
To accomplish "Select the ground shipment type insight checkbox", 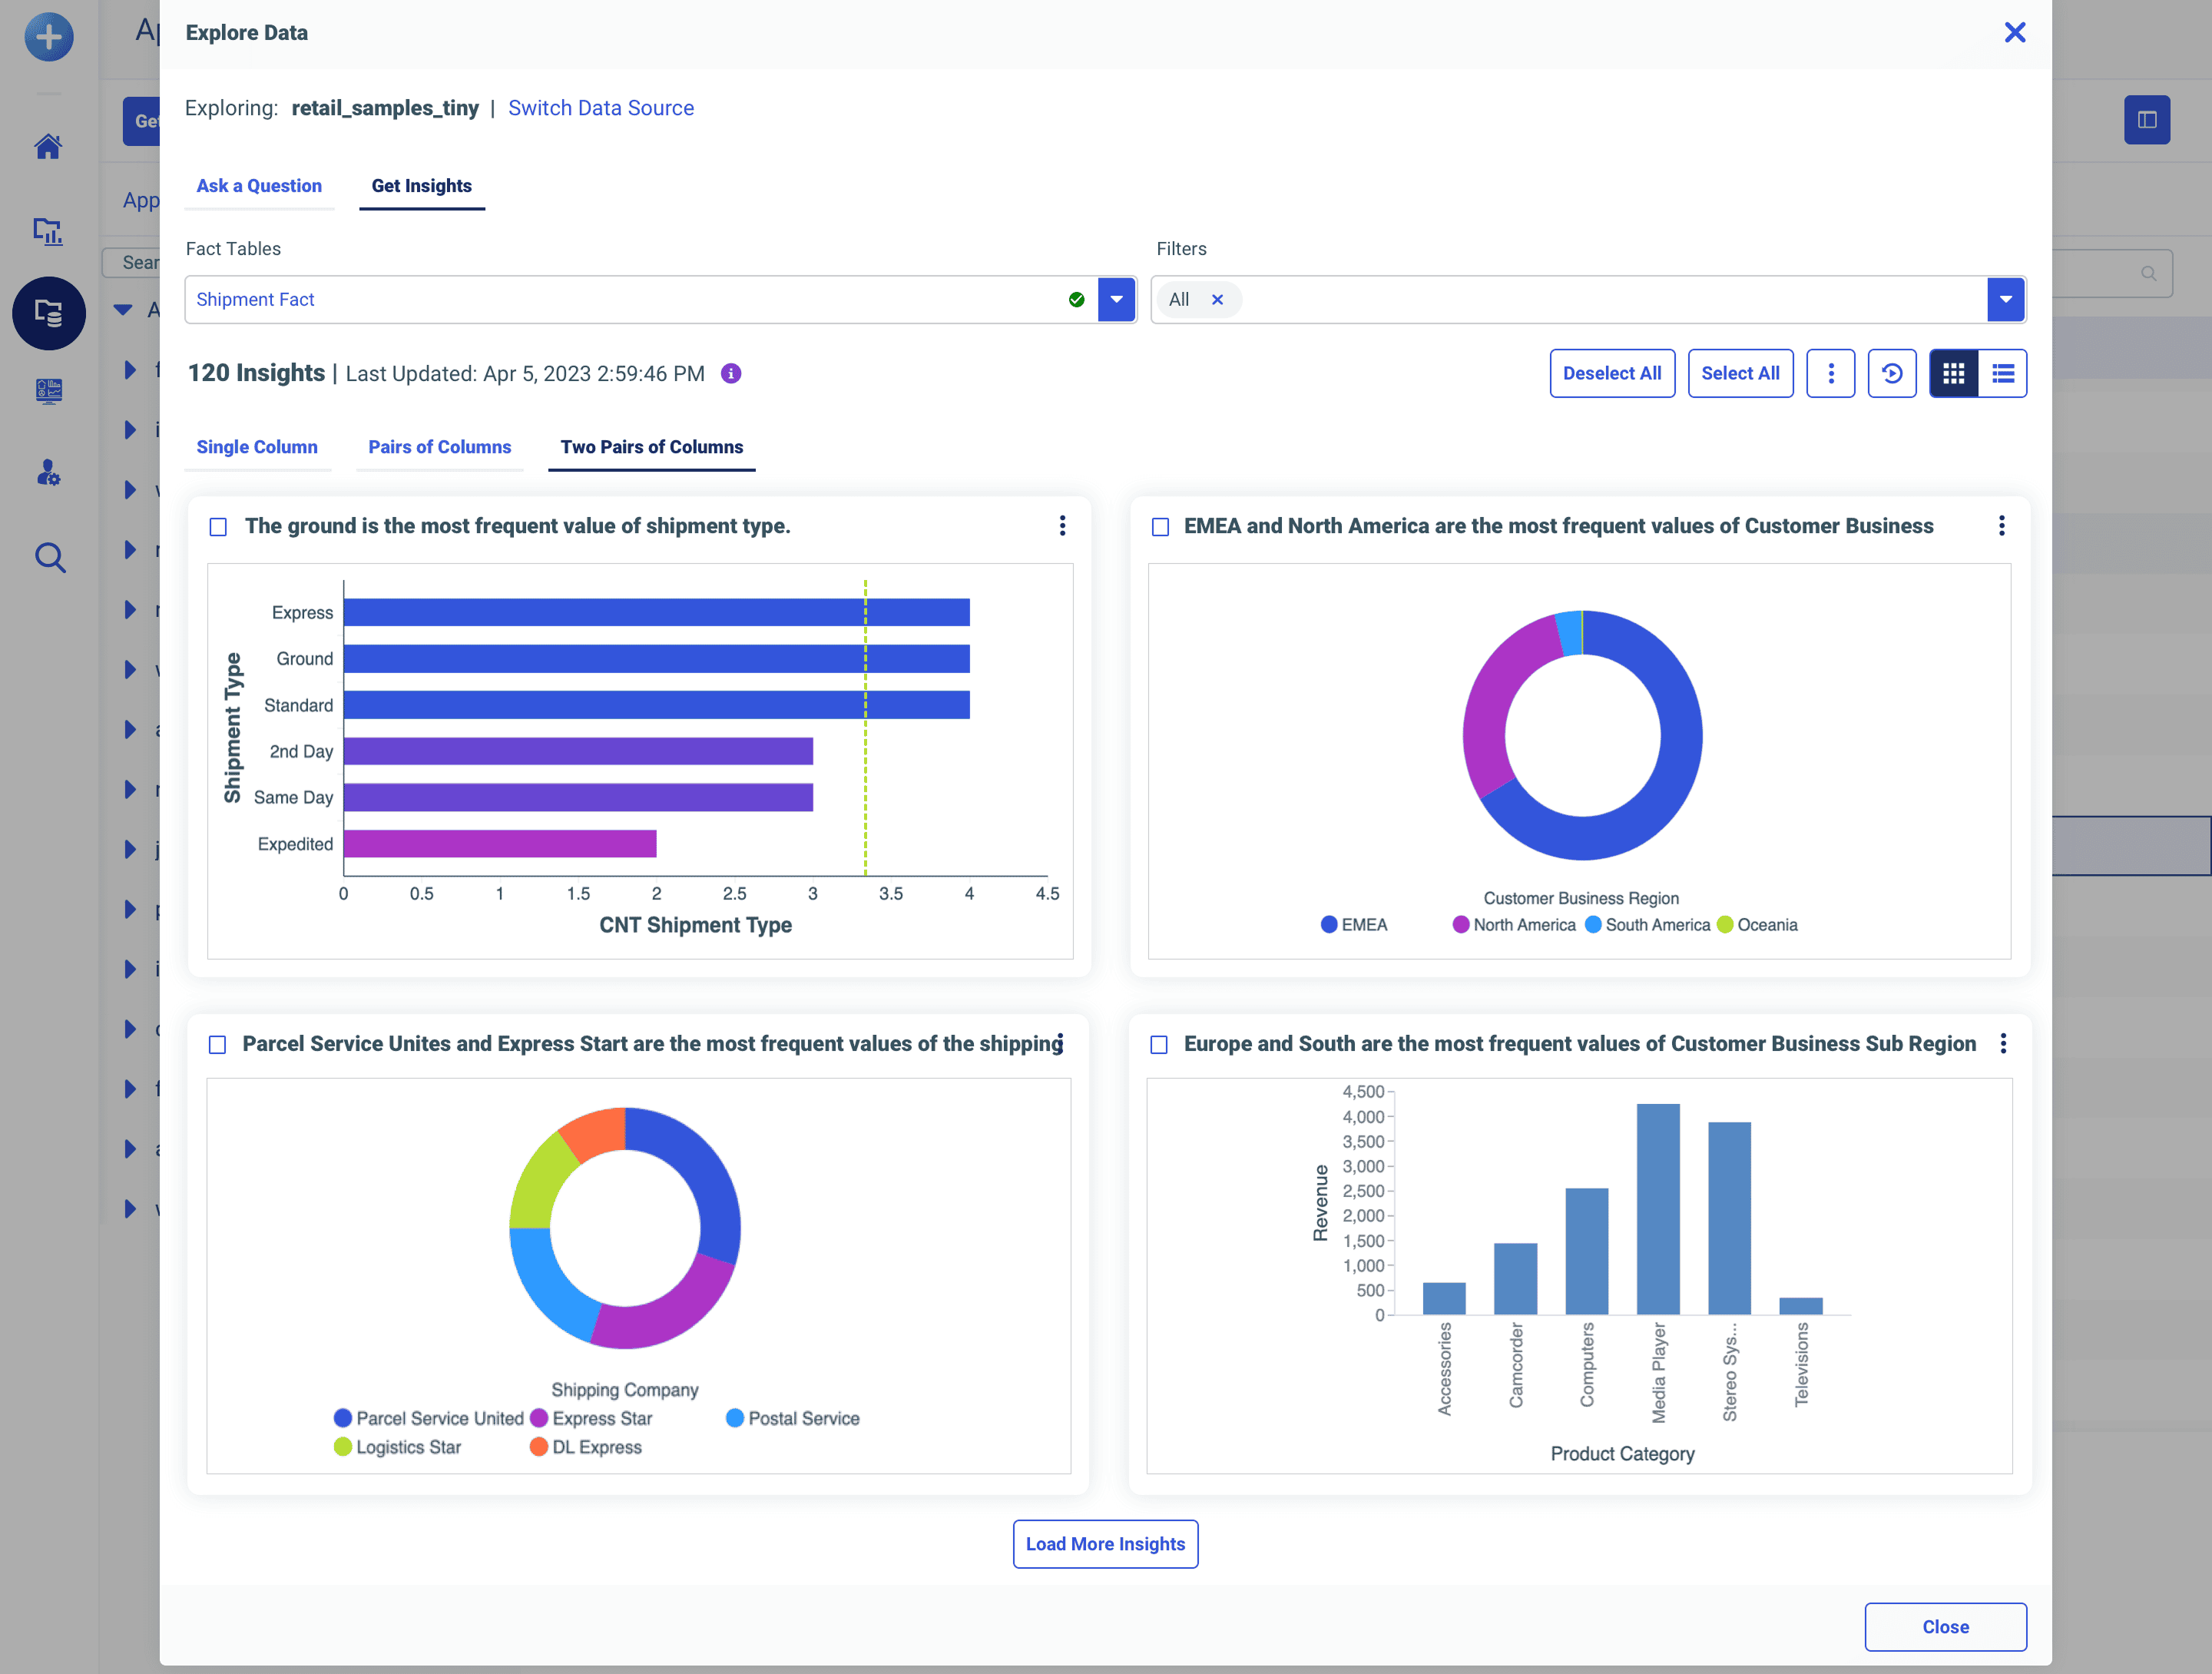I will click(x=218, y=527).
